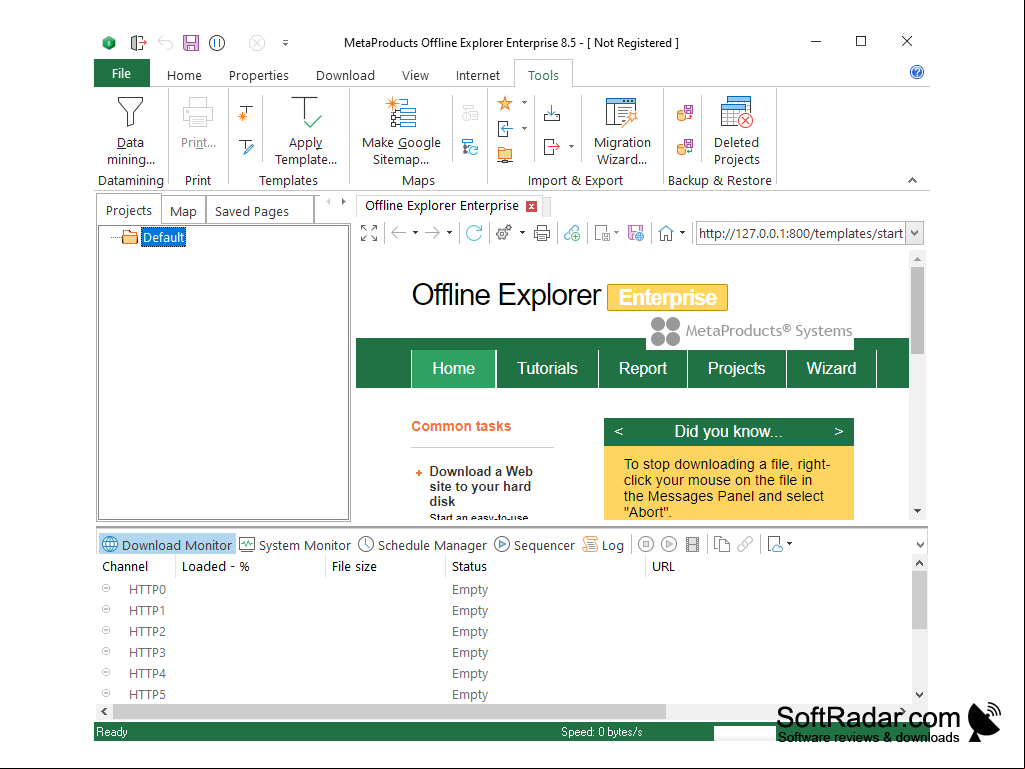Click the browser settings gears icon
The height and width of the screenshot is (769, 1025).
(503, 233)
